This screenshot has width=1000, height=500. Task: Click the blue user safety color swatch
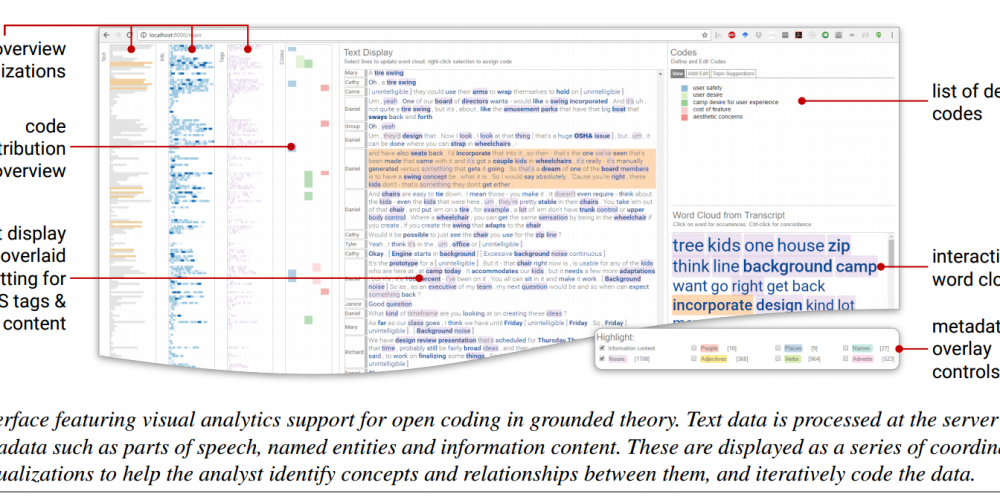pos(683,87)
